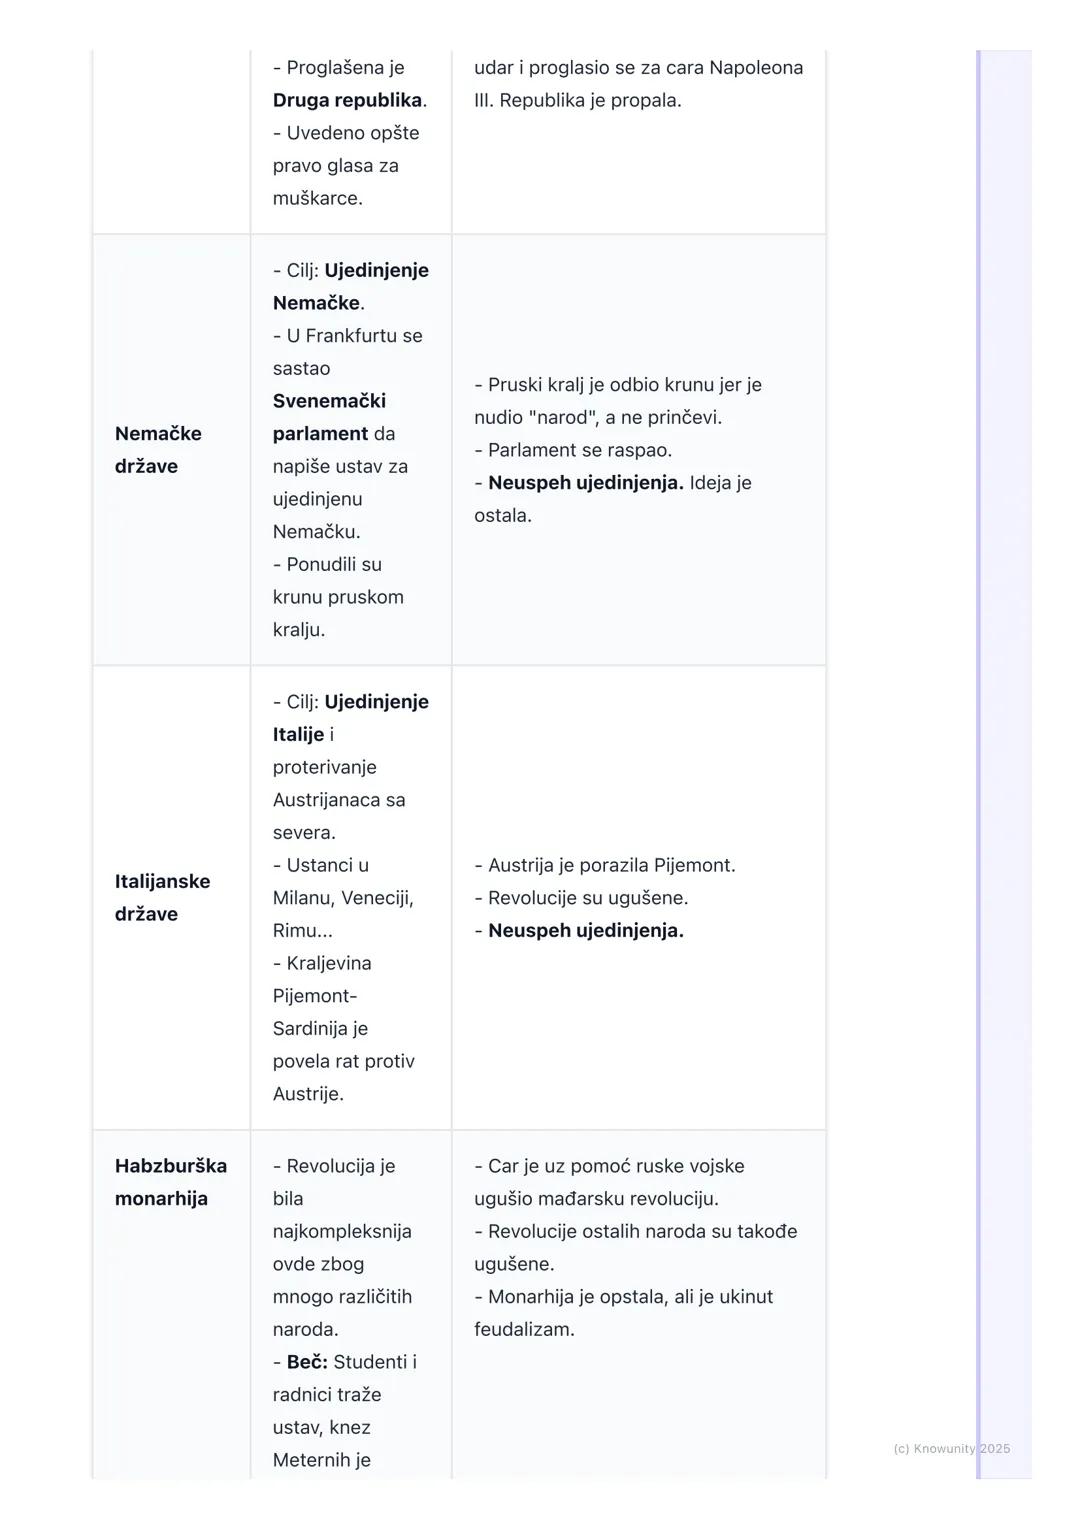This screenshot has width=1080, height=1528.
Task: Click the bold "Beč:" label
Action: click(307, 1362)
